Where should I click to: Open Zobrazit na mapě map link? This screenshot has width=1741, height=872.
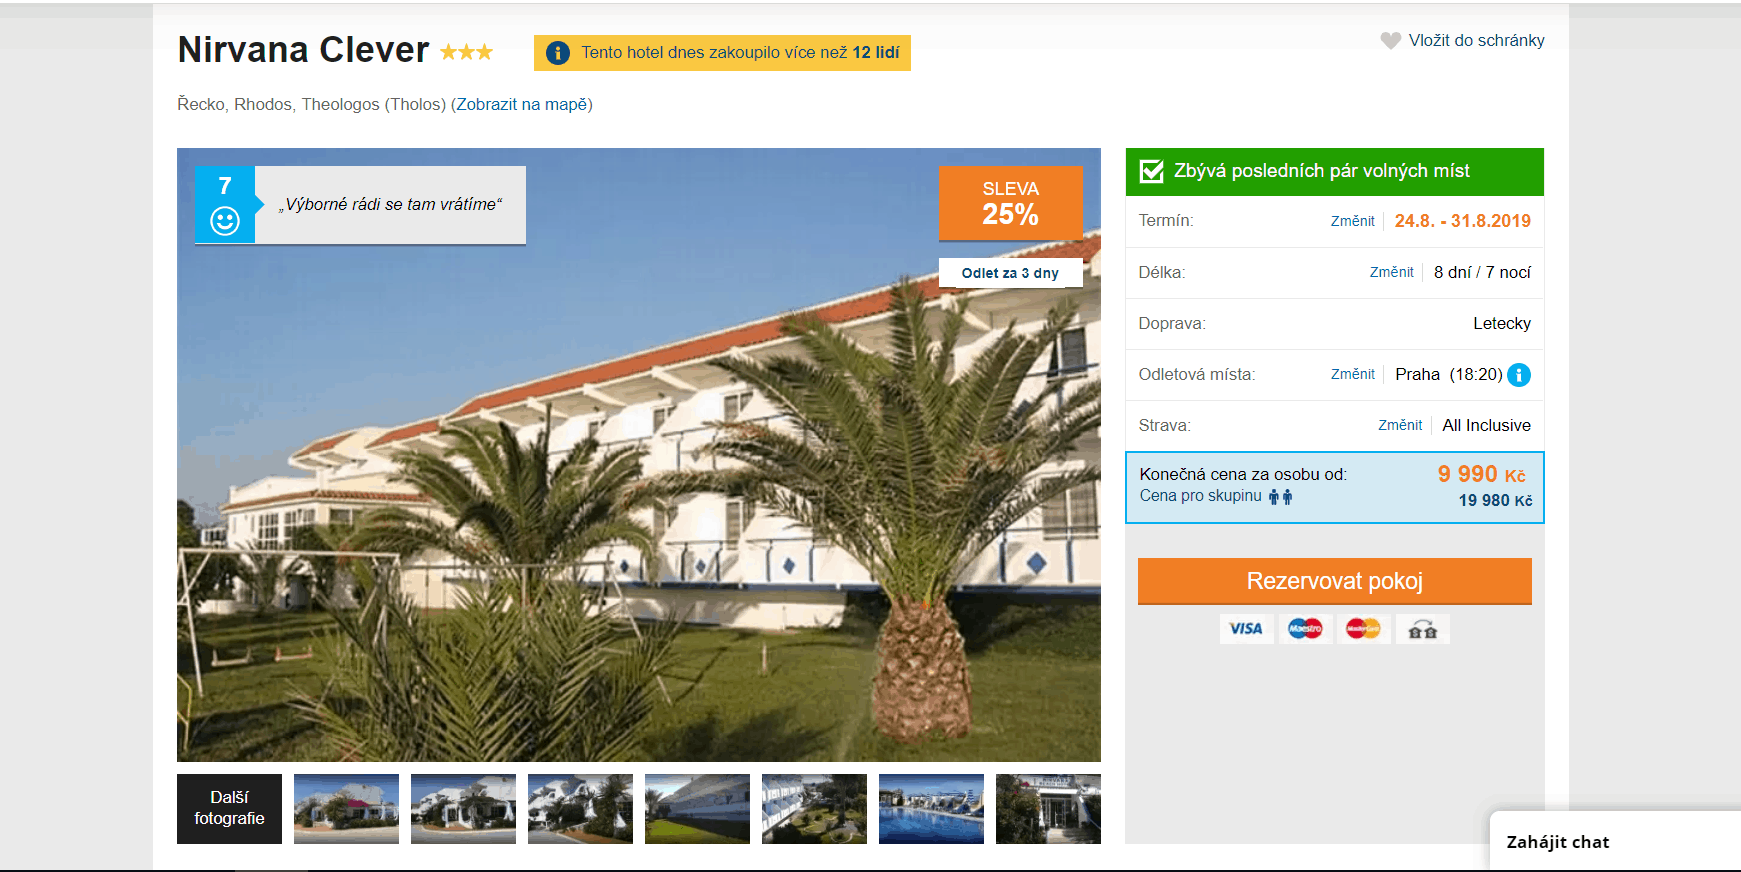523,104
